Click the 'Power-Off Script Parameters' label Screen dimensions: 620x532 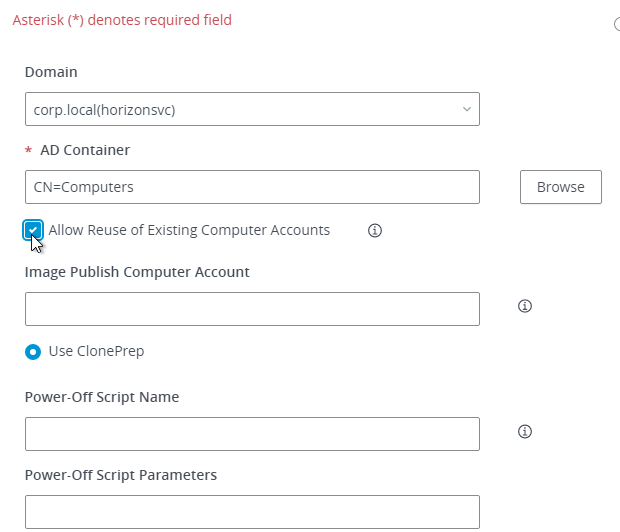point(121,475)
